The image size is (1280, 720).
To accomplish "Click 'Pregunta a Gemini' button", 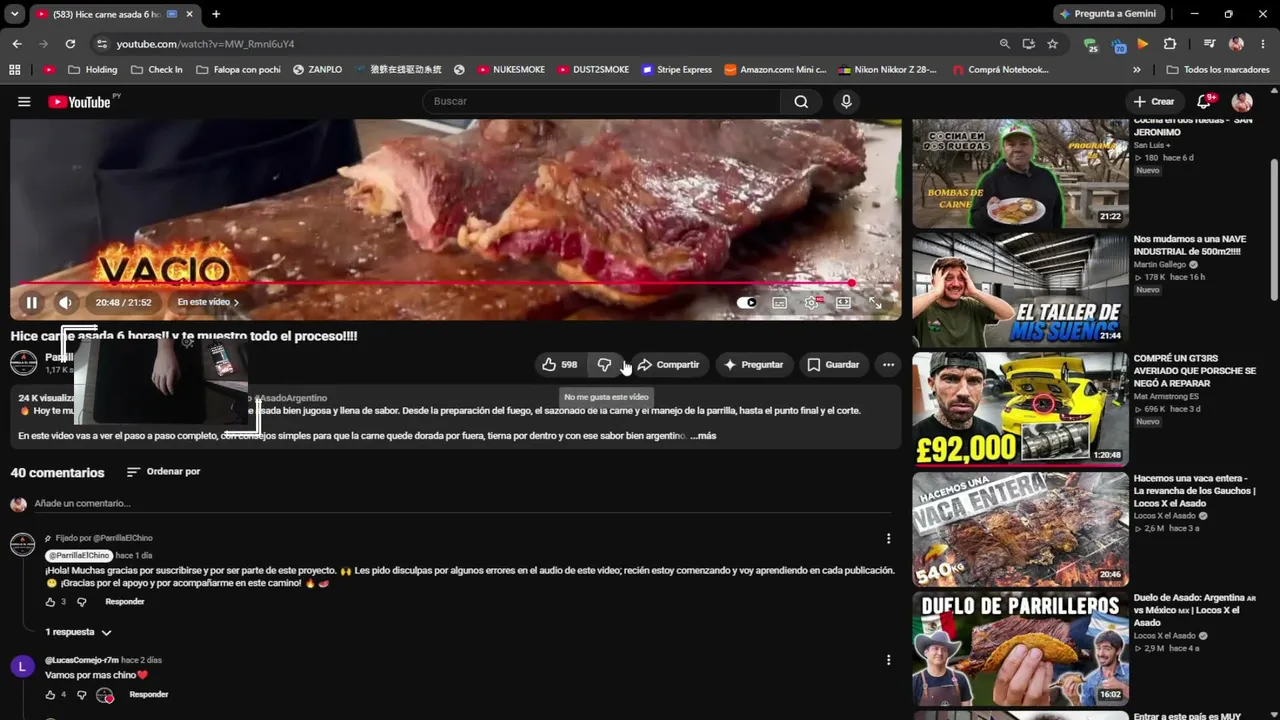I will pos(1109,14).
